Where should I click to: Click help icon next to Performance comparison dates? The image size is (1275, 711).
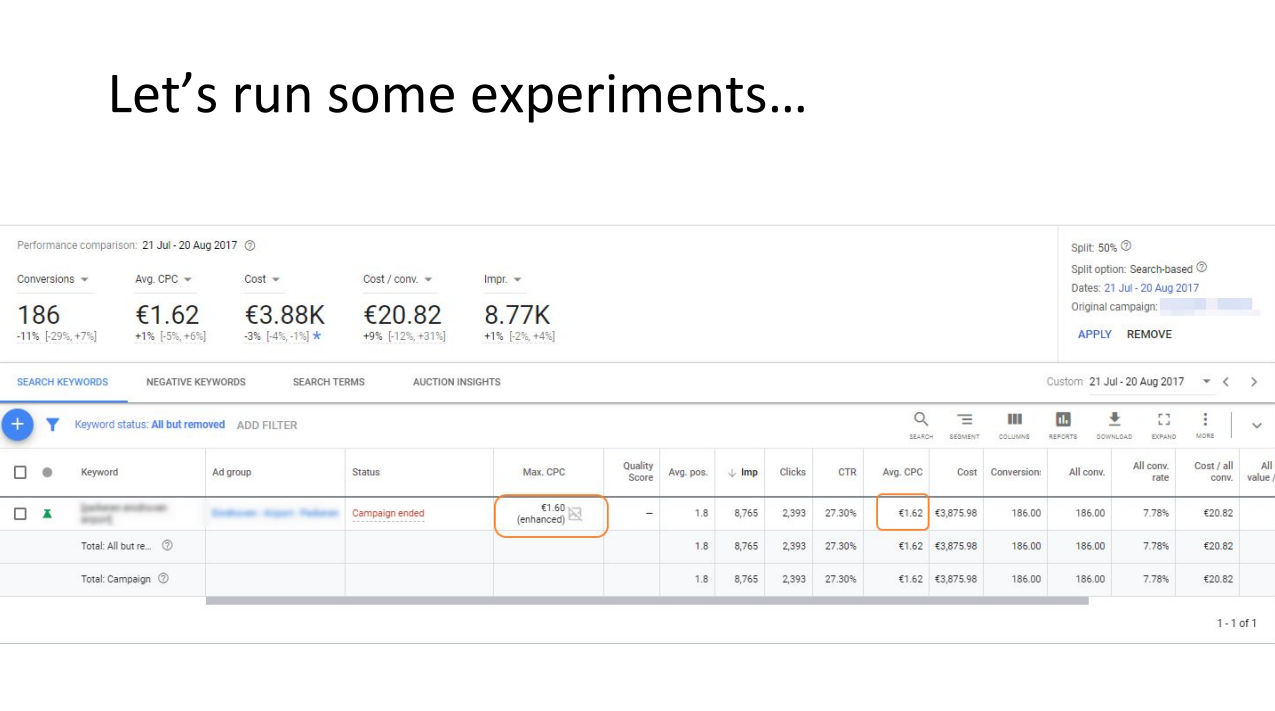pyautogui.click(x=250, y=246)
